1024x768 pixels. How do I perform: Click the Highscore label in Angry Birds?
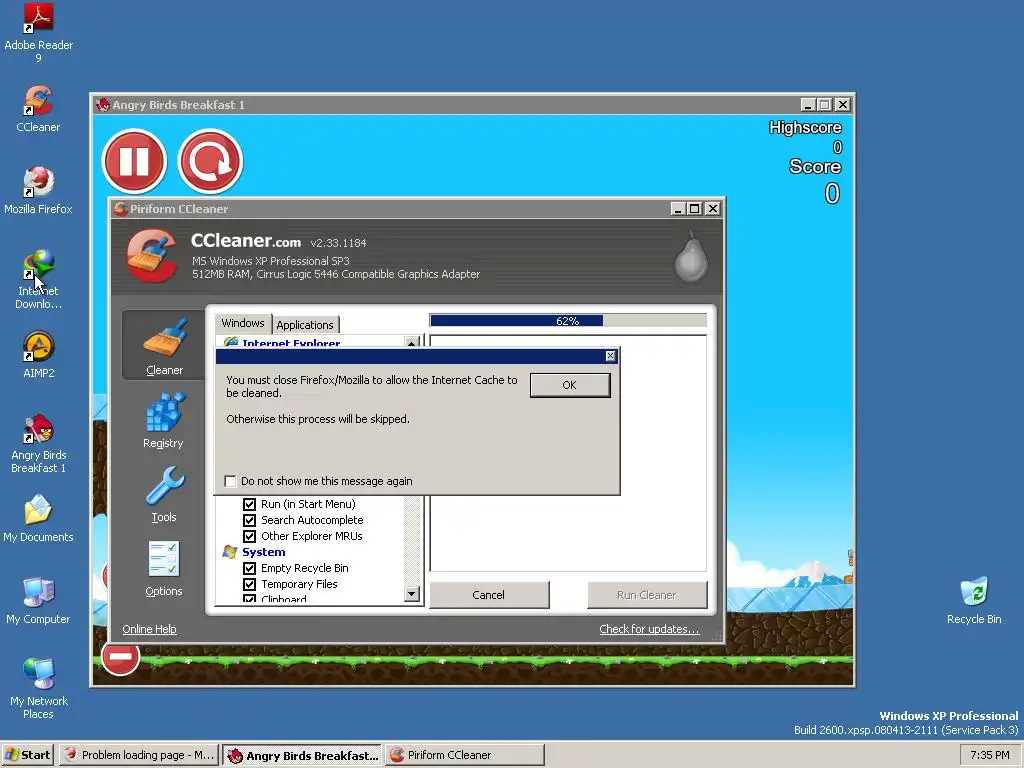(805, 127)
